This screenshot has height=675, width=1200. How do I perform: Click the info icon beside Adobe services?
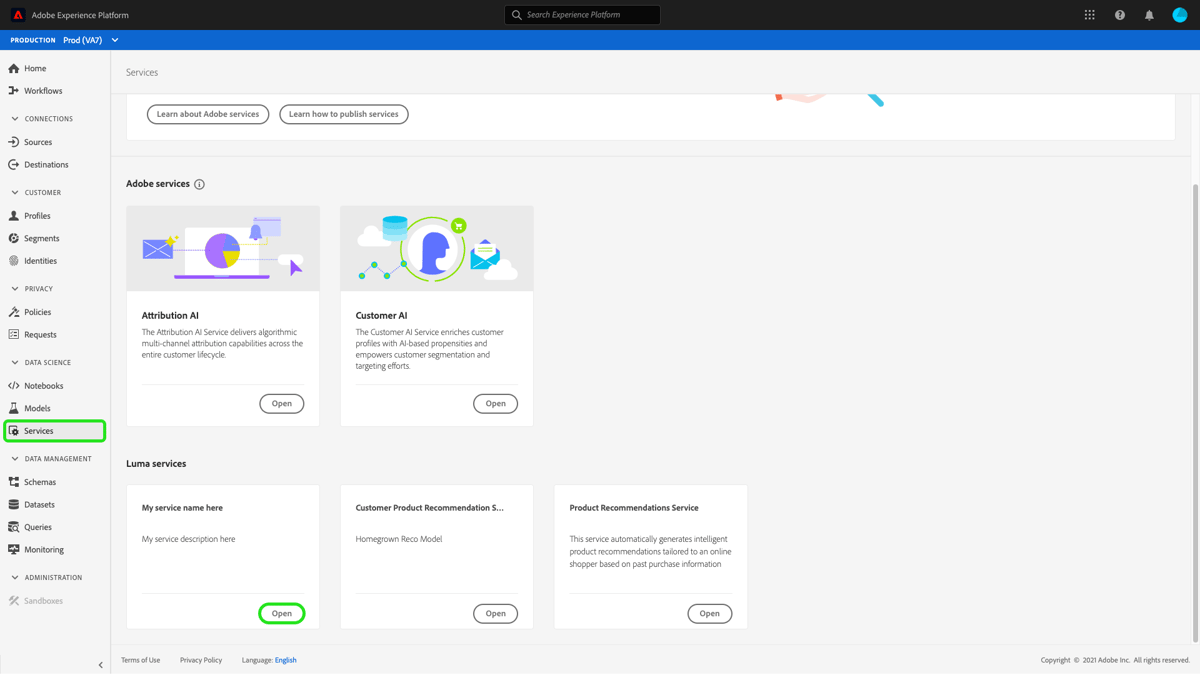[x=199, y=184]
